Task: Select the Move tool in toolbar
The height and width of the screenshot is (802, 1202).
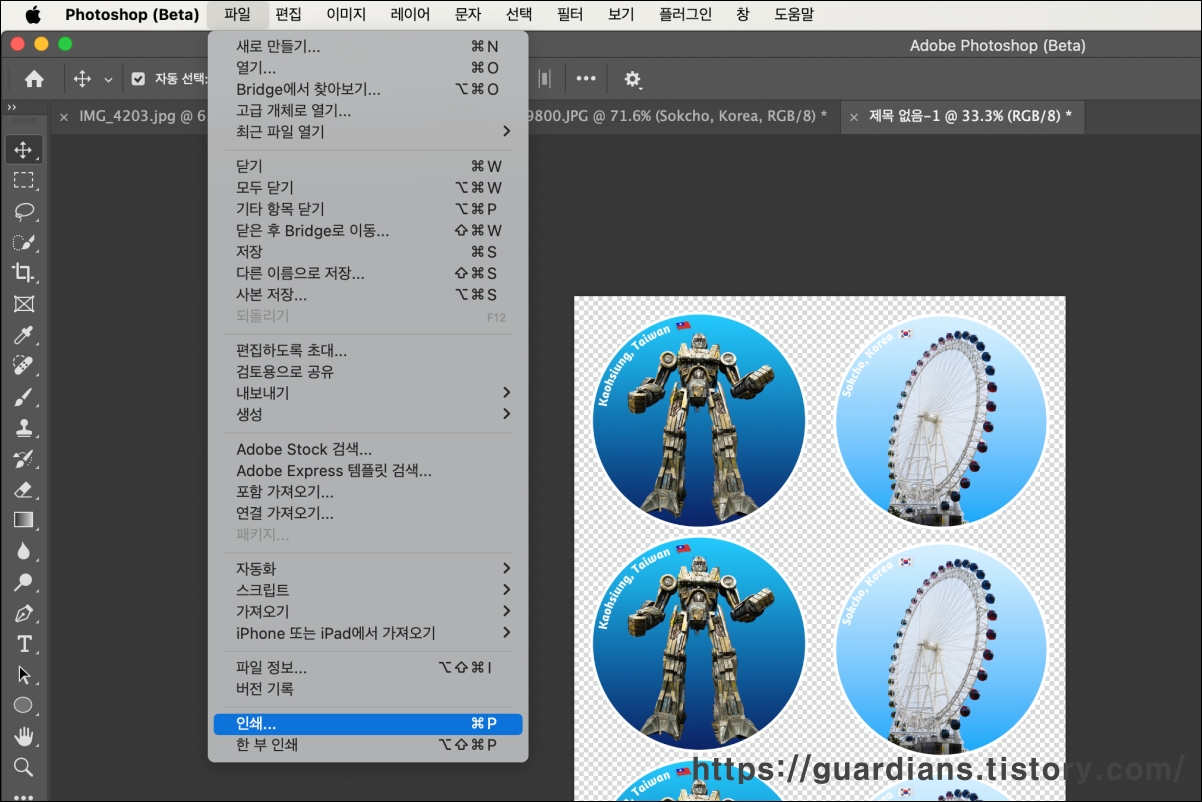Action: point(23,150)
